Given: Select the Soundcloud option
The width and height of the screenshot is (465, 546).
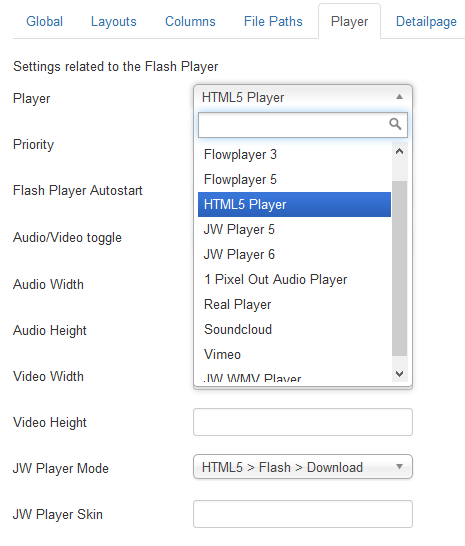Looking at the screenshot, I should pyautogui.click(x=294, y=329).
